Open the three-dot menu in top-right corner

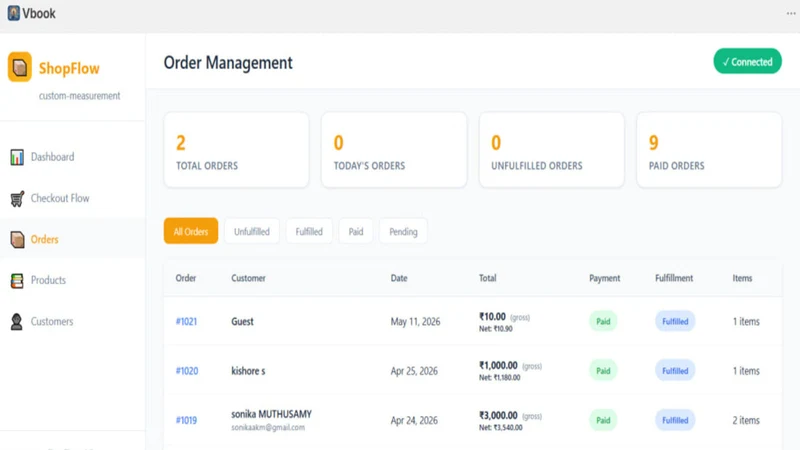coord(791,13)
